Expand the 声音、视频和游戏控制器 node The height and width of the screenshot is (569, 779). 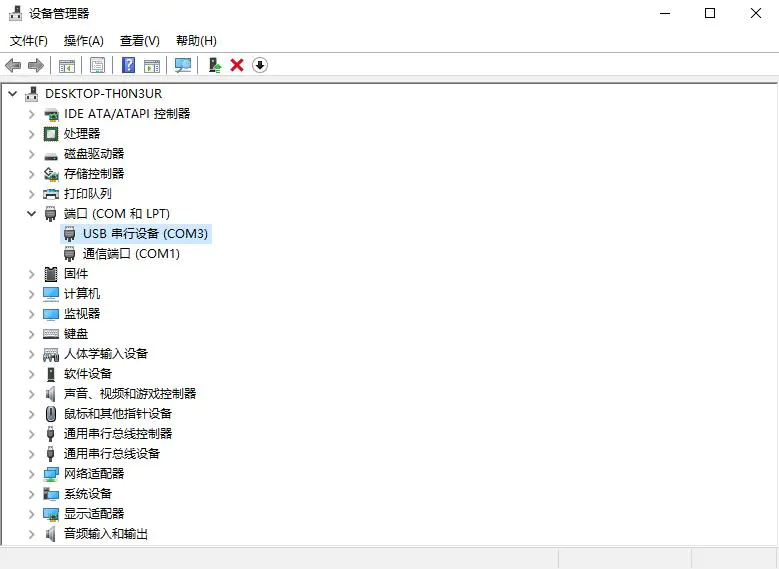(x=31, y=394)
